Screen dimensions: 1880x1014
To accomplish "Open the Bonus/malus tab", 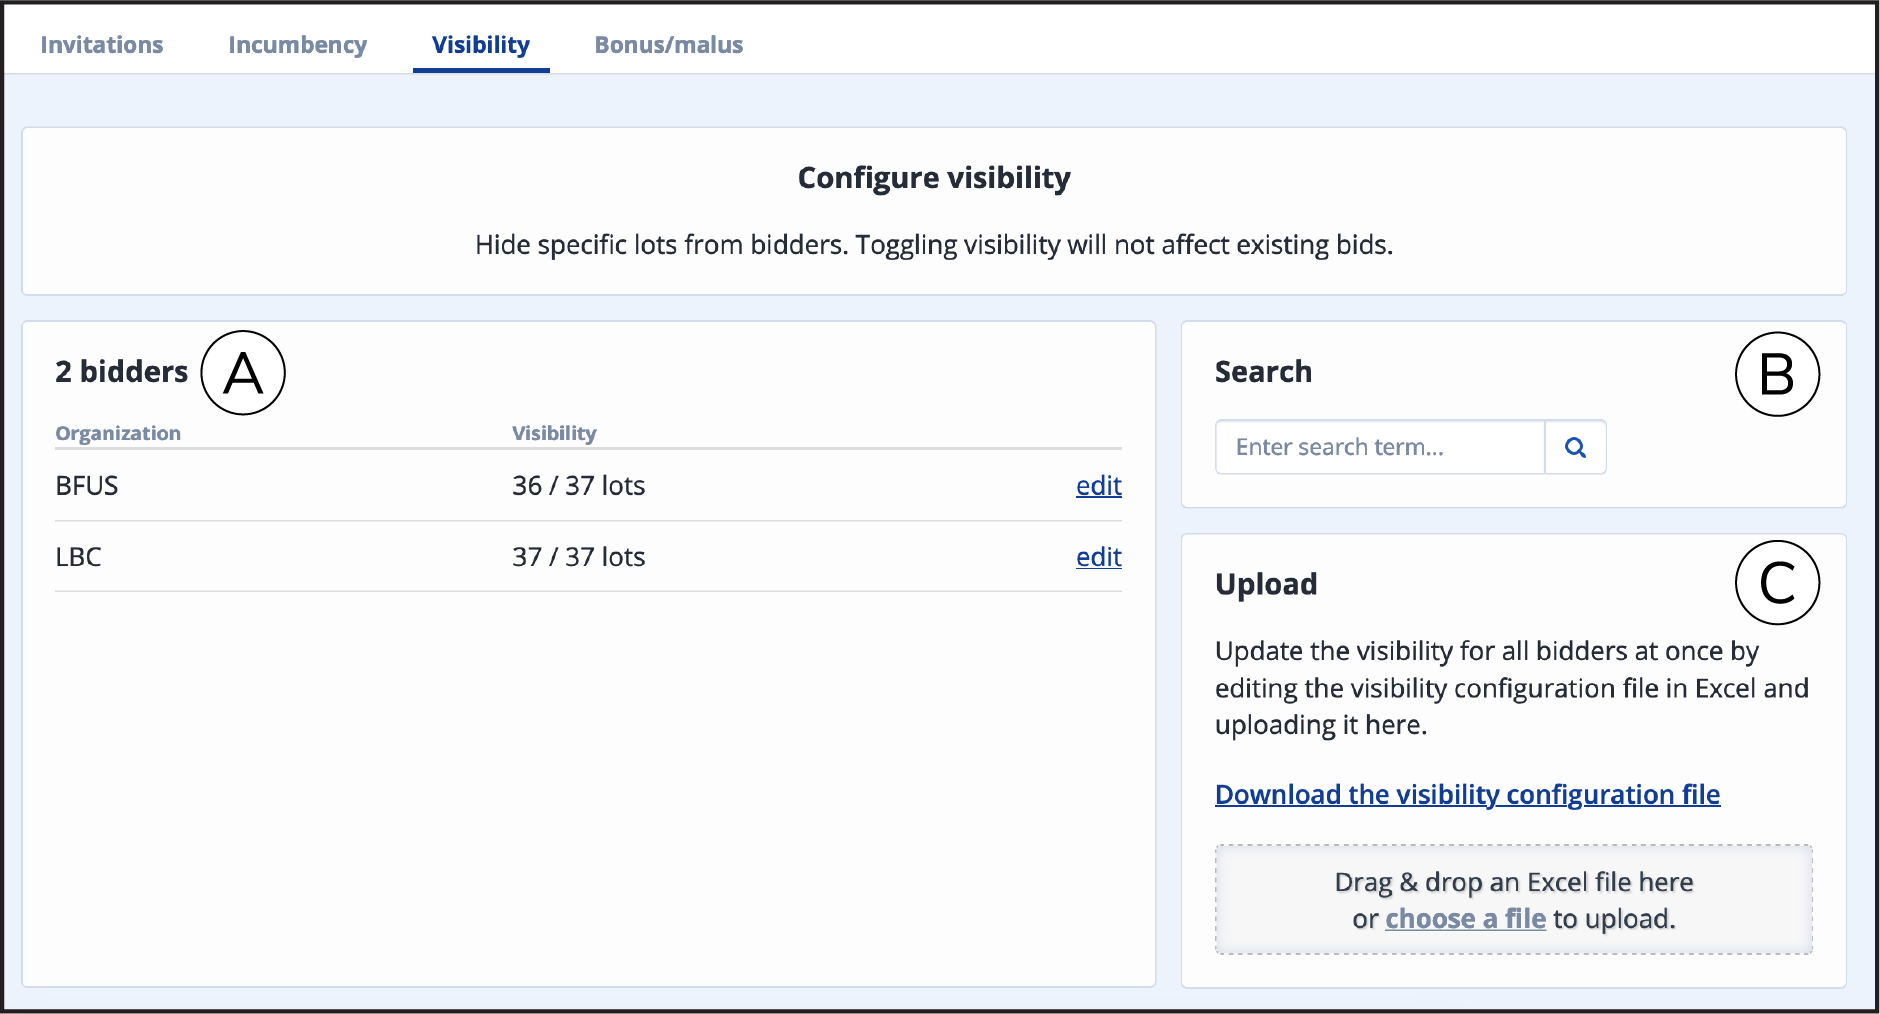I will tap(668, 45).
